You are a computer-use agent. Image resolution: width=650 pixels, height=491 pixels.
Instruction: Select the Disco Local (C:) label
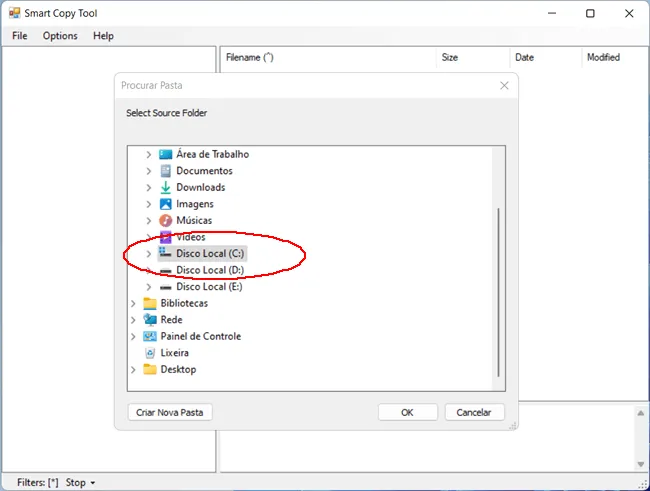210,253
